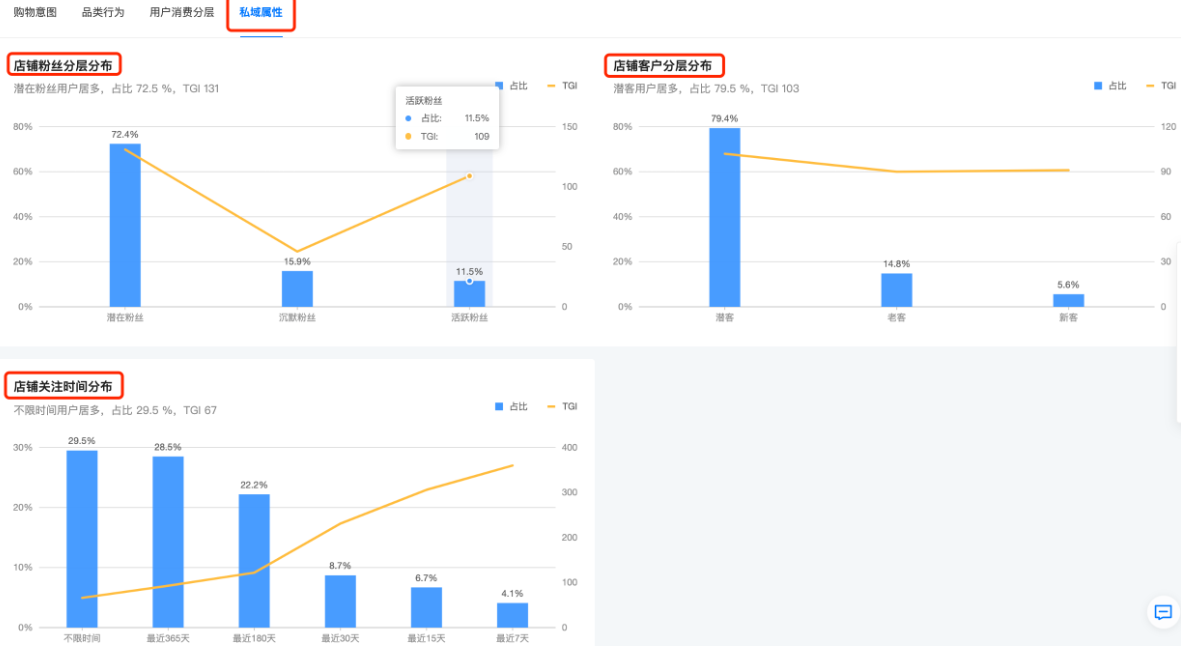This screenshot has height=646, width=1181.
Task: Toggle 占比 legend in 店铺粉丝分层分布 chart
Action: coord(511,86)
